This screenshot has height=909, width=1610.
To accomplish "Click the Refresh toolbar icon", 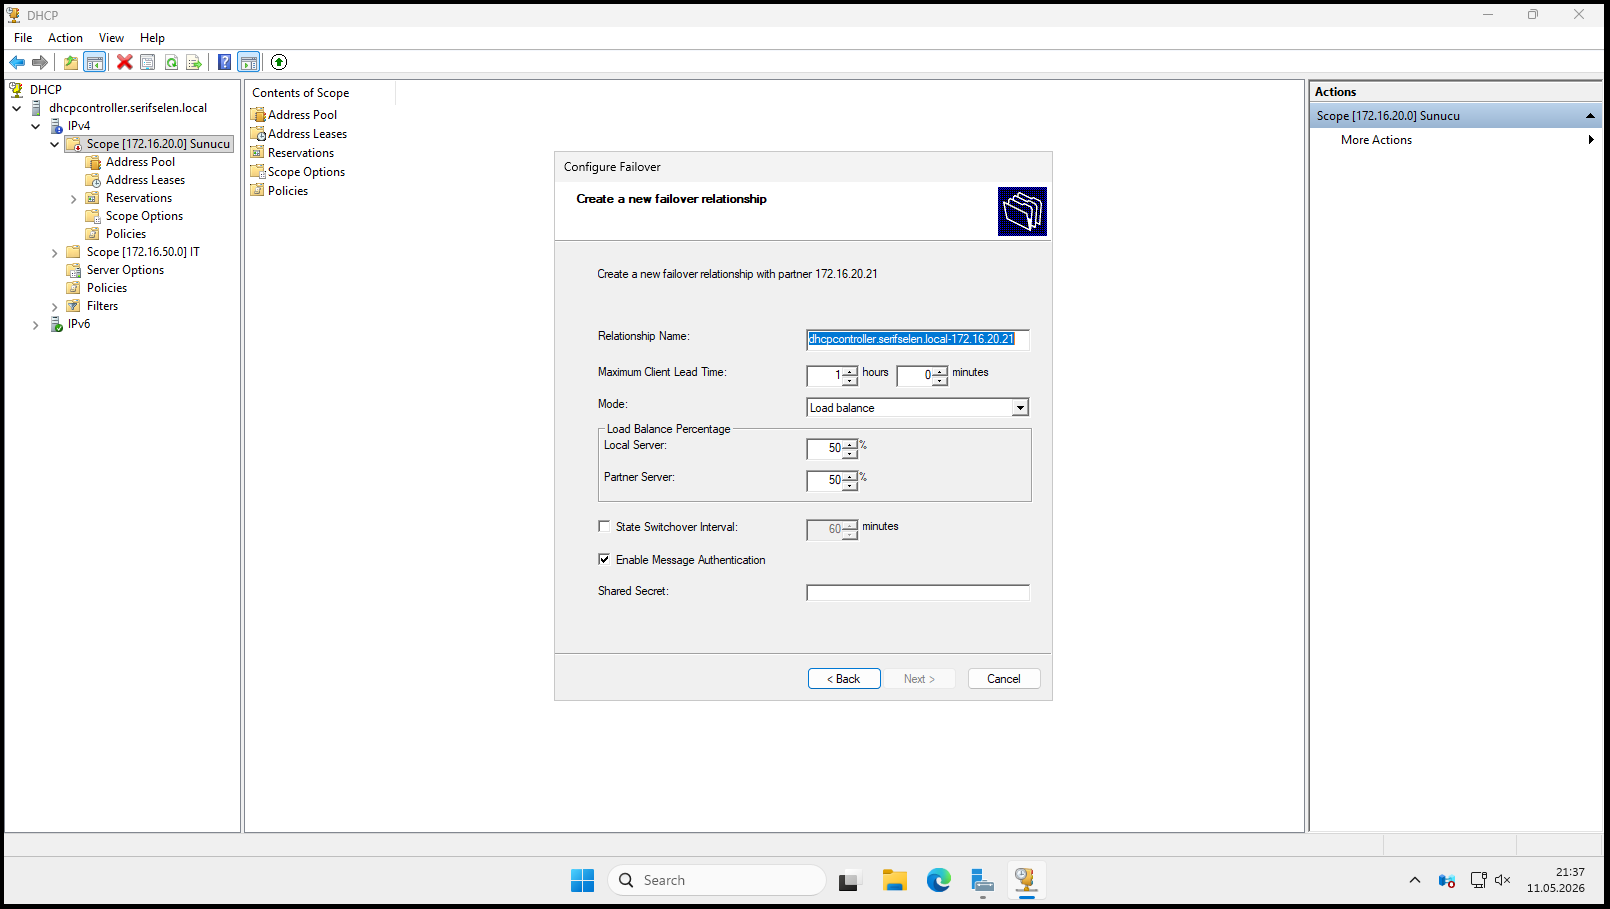I will pyautogui.click(x=171, y=62).
